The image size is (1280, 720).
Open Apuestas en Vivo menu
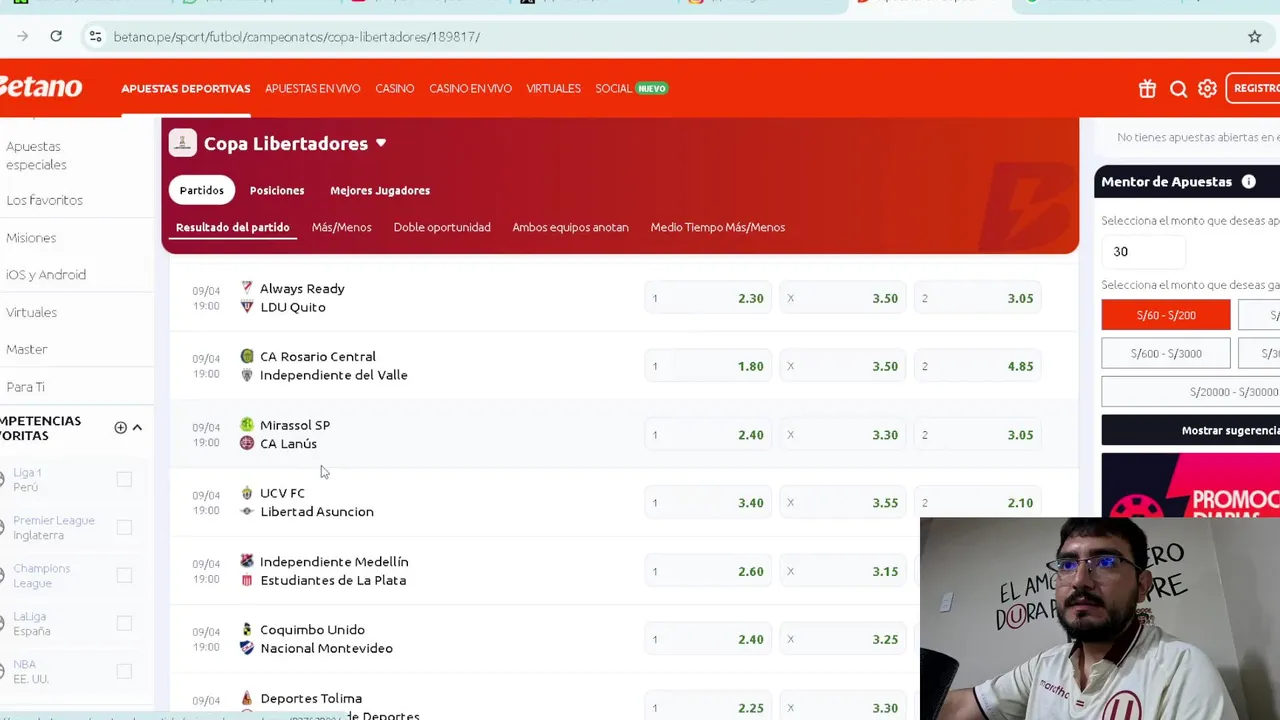(x=312, y=89)
